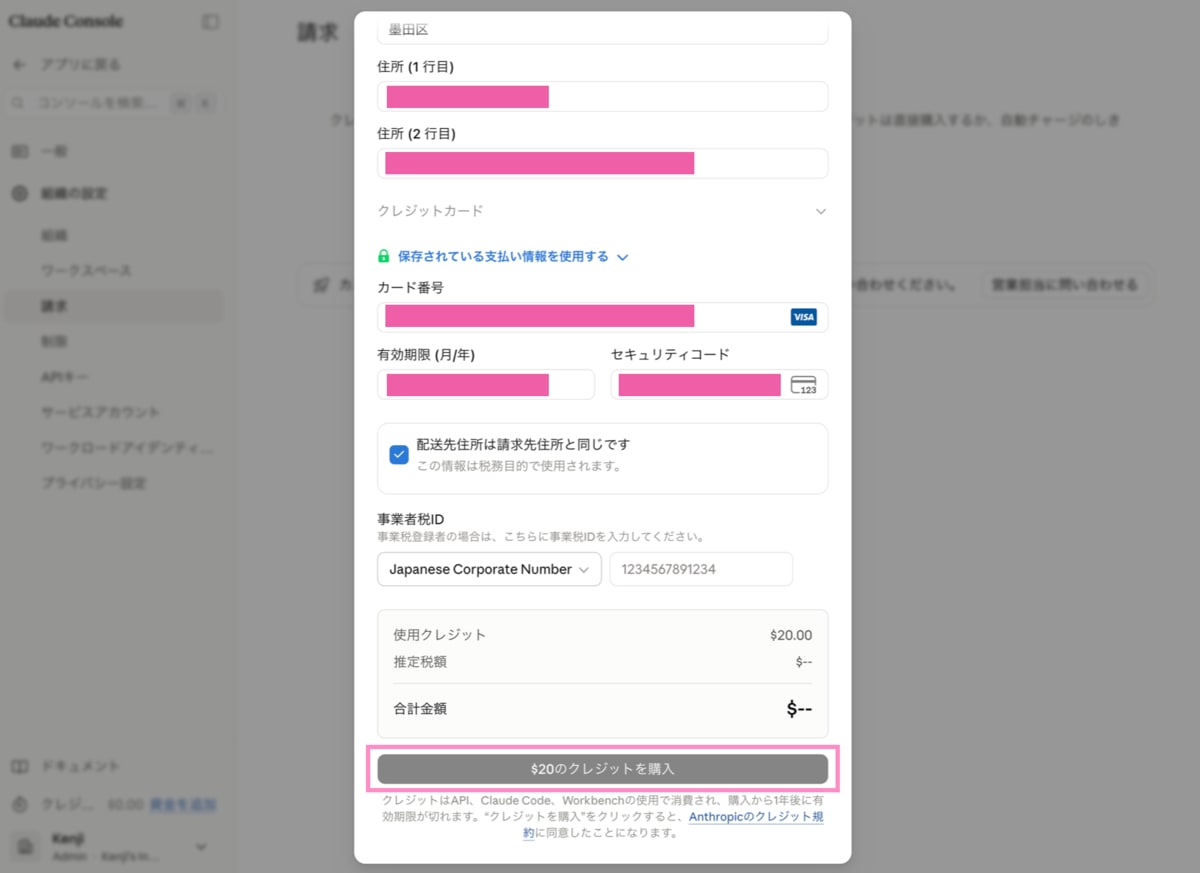Image resolution: width=1200 pixels, height=873 pixels.
Task: Click the 合計金額 label
Action: pyautogui.click(x=420, y=709)
